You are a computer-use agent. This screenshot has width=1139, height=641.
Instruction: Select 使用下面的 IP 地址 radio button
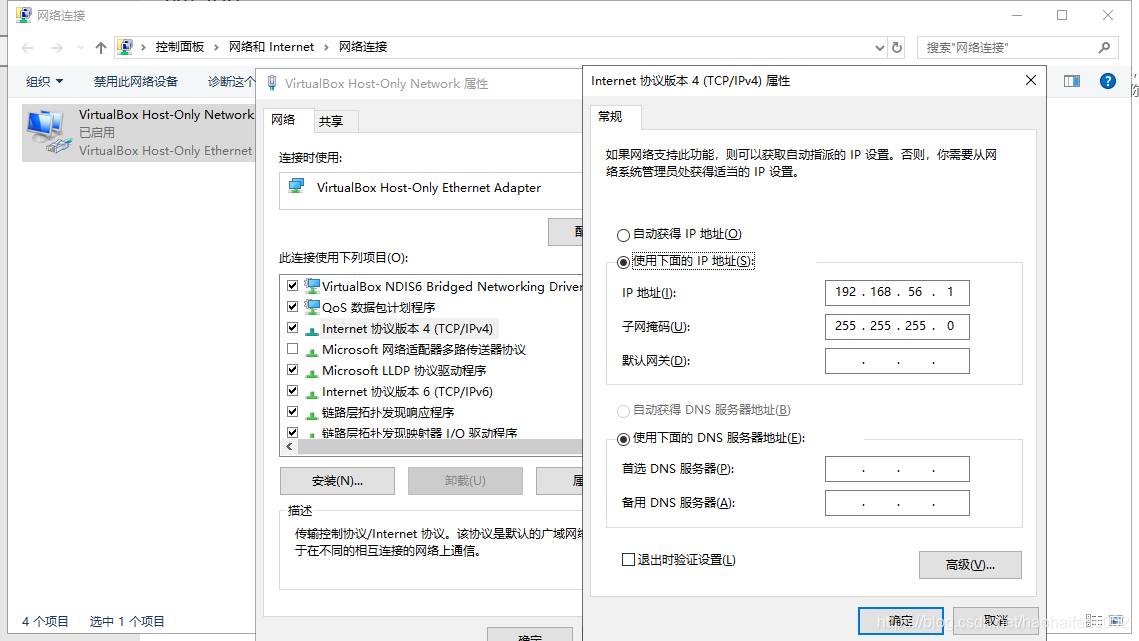pyautogui.click(x=623, y=262)
